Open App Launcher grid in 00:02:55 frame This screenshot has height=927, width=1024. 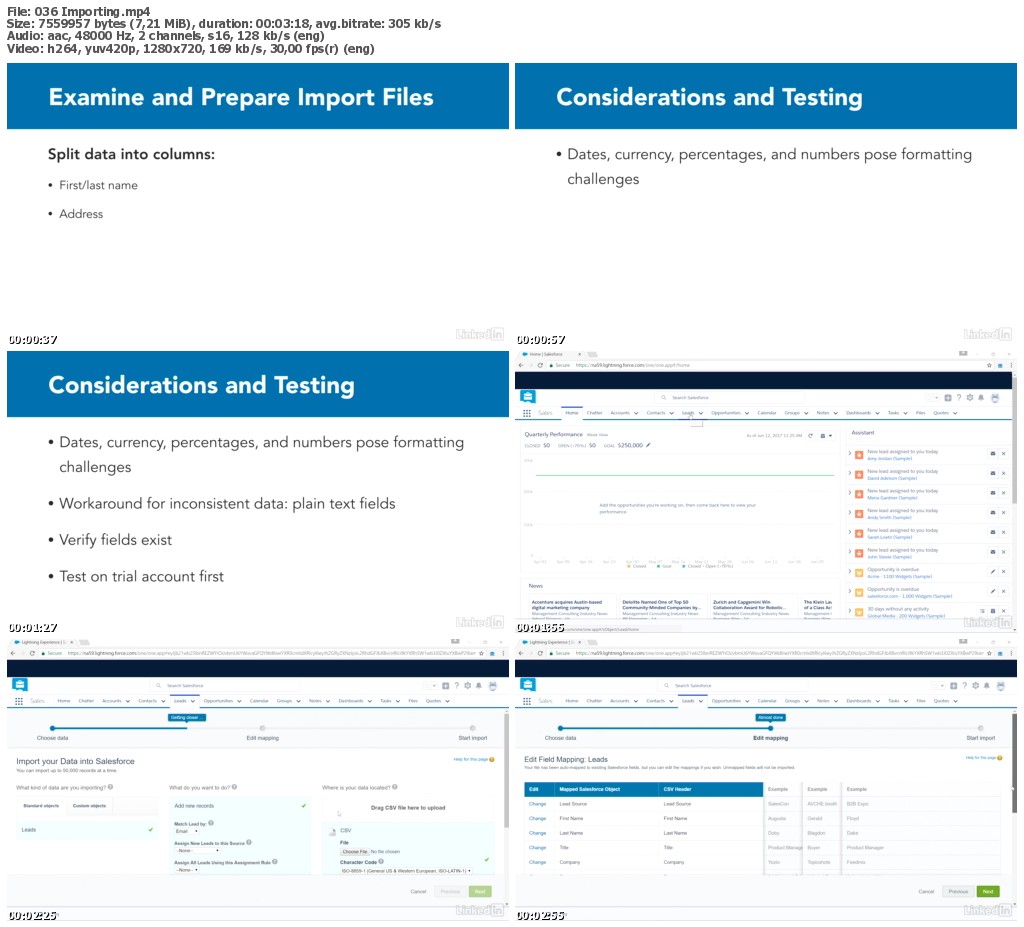[526, 701]
